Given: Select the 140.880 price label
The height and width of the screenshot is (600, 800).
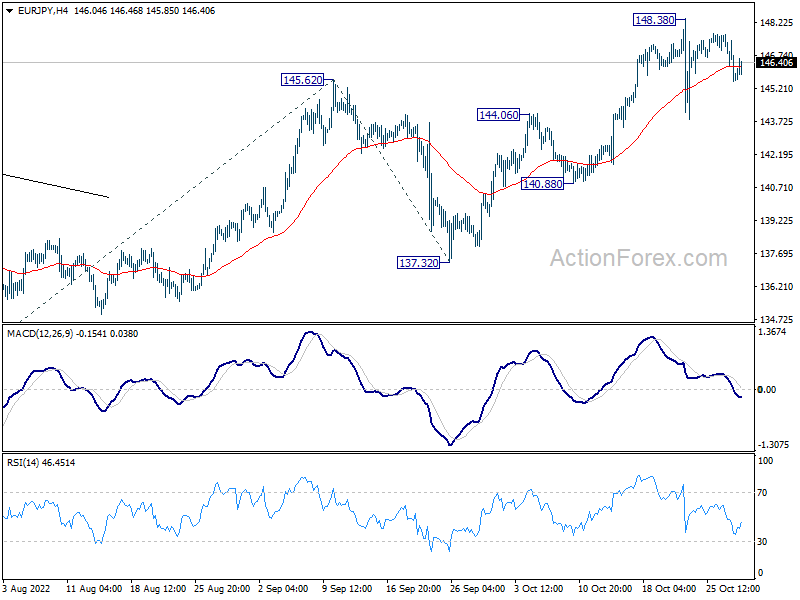Looking at the screenshot, I should (x=542, y=184).
